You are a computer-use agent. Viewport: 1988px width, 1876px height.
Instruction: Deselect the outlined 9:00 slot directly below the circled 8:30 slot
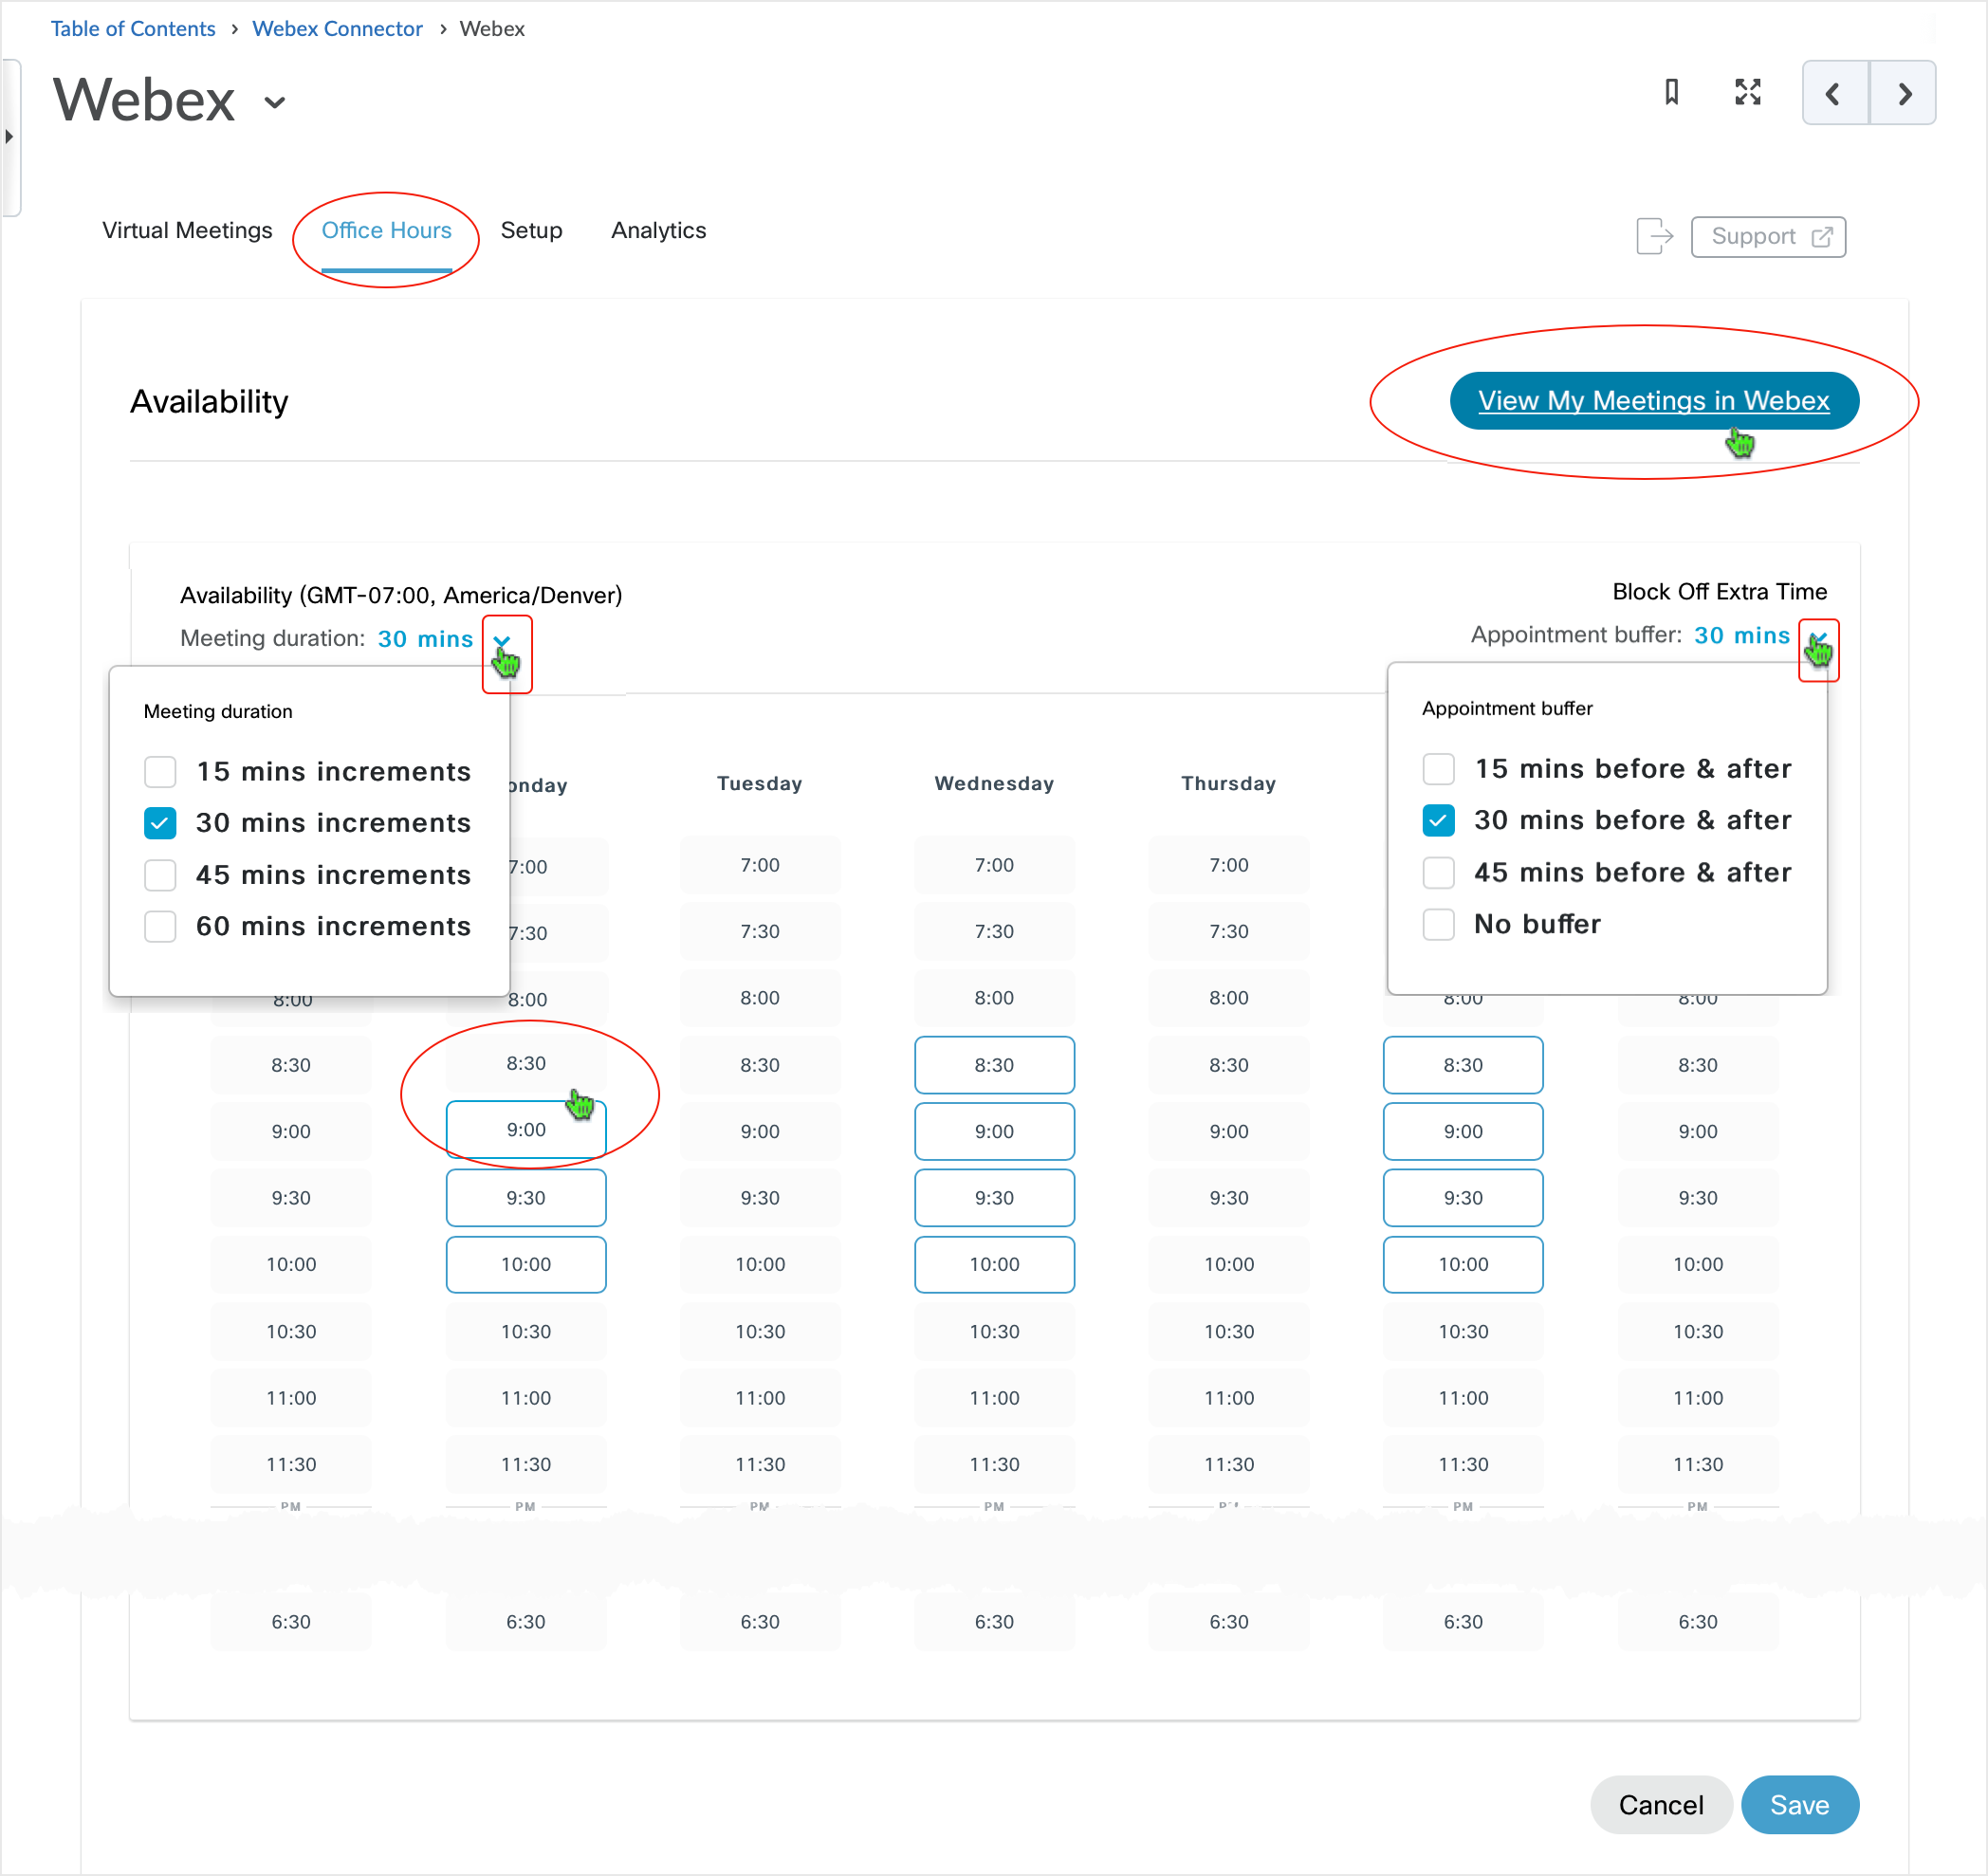[526, 1131]
